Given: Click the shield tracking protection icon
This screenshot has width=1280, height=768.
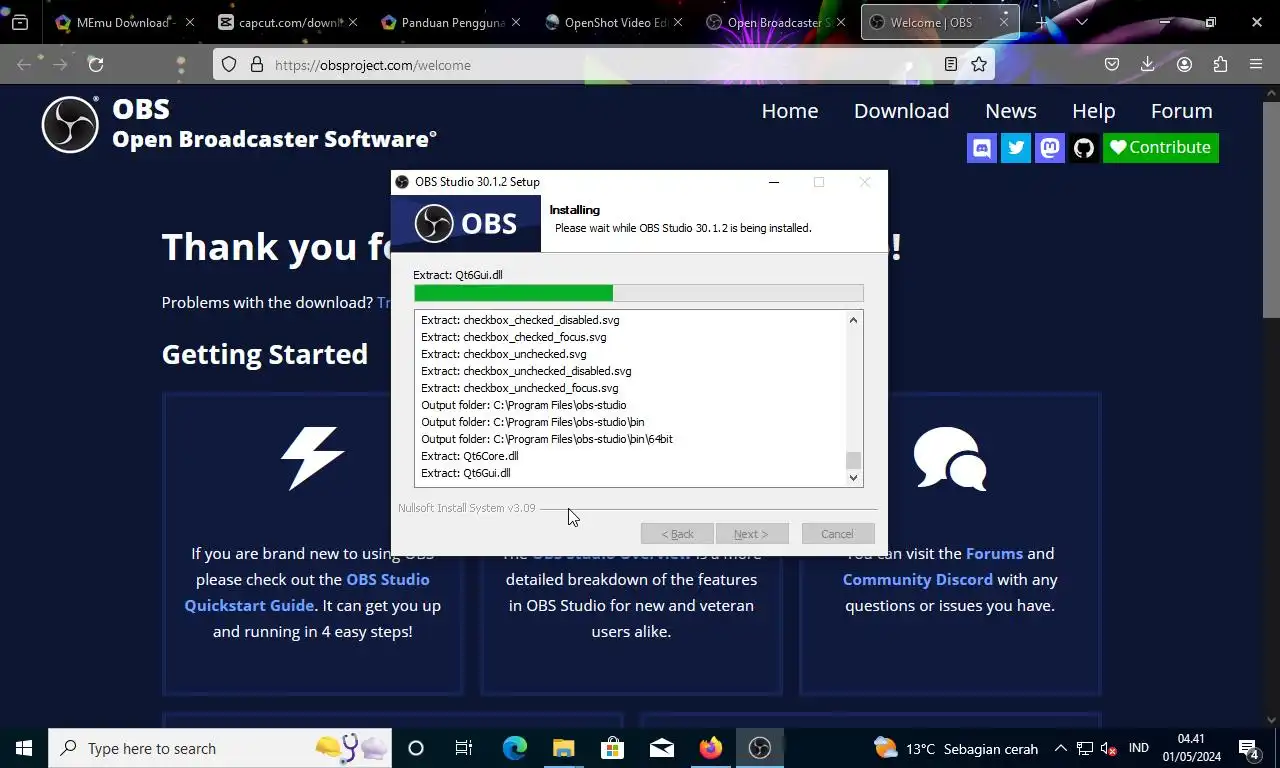Looking at the screenshot, I should 229,65.
